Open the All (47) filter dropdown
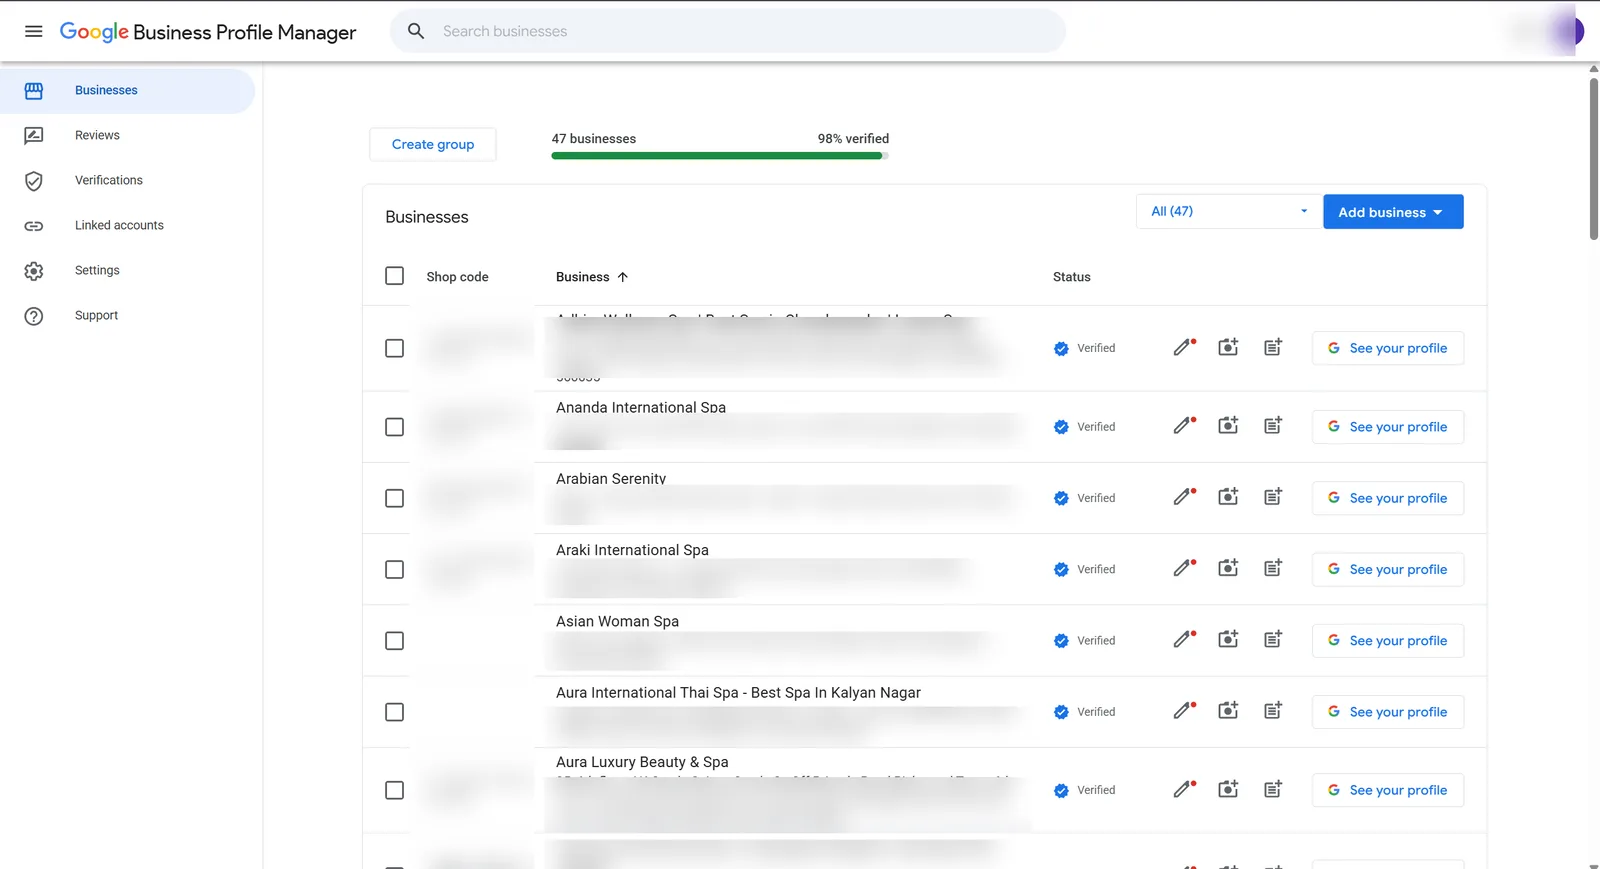Screen dimensions: 1600x869 tap(1229, 211)
